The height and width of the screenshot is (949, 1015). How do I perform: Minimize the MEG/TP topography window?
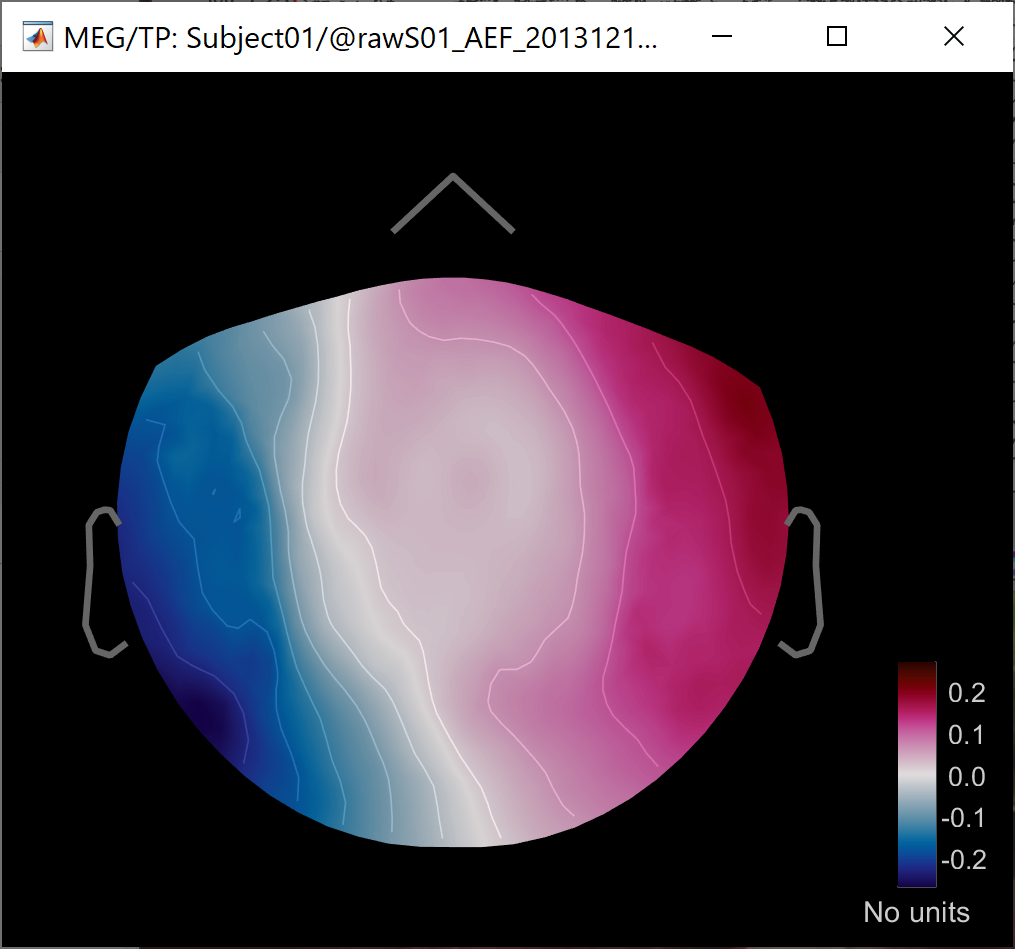point(722,37)
